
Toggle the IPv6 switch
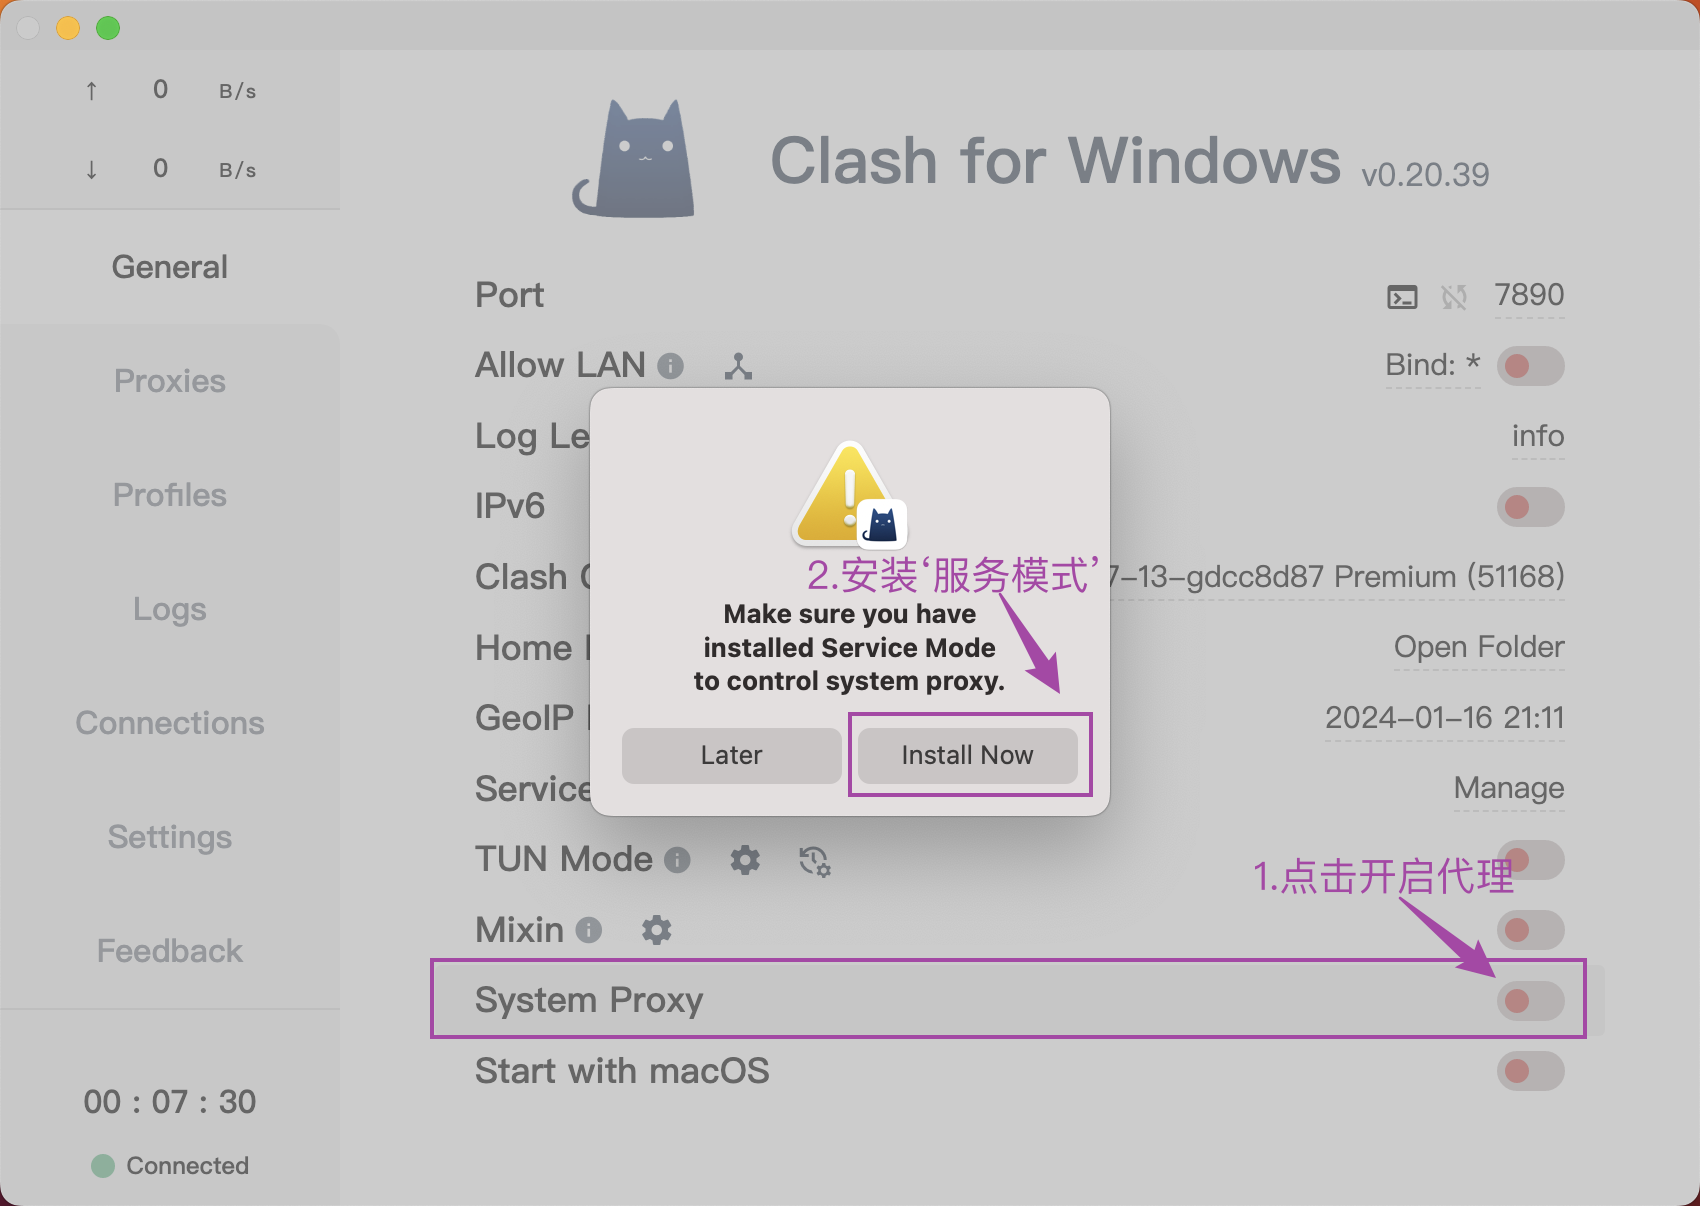[x=1530, y=507]
